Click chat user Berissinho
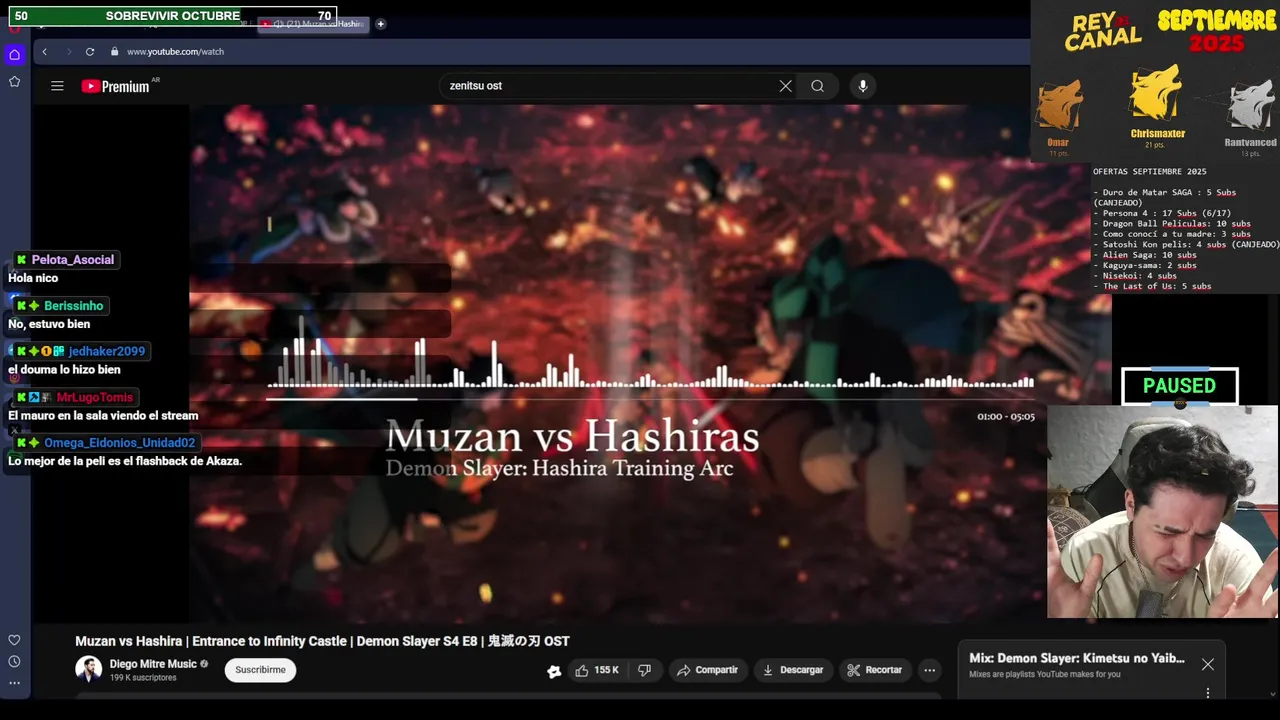The width and height of the screenshot is (1280, 720). [x=73, y=306]
